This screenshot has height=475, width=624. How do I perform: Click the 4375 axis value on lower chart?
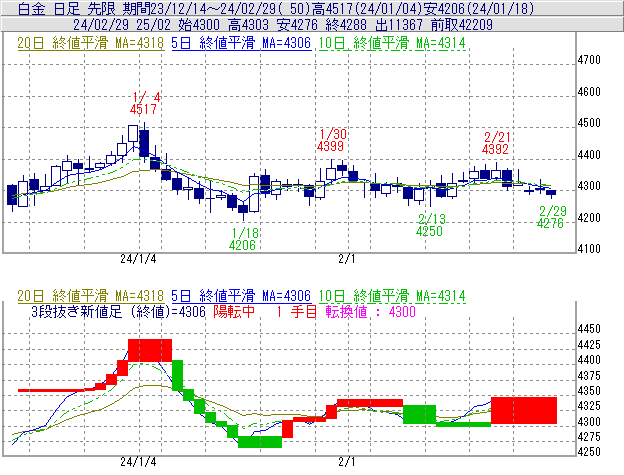click(x=589, y=376)
